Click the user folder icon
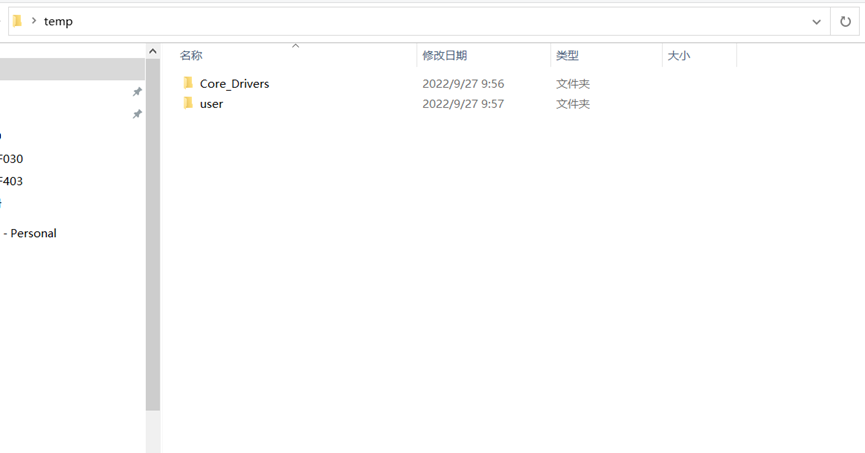The image size is (865, 453). (187, 103)
